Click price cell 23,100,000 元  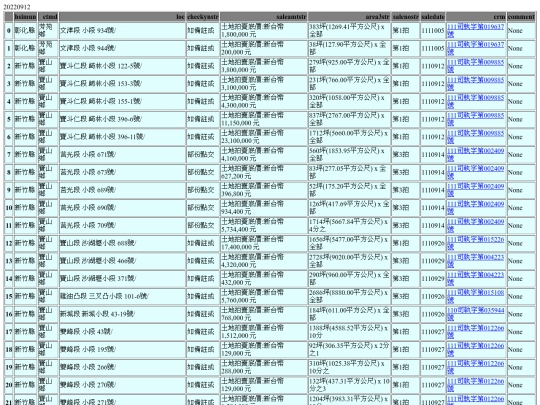tap(263, 137)
